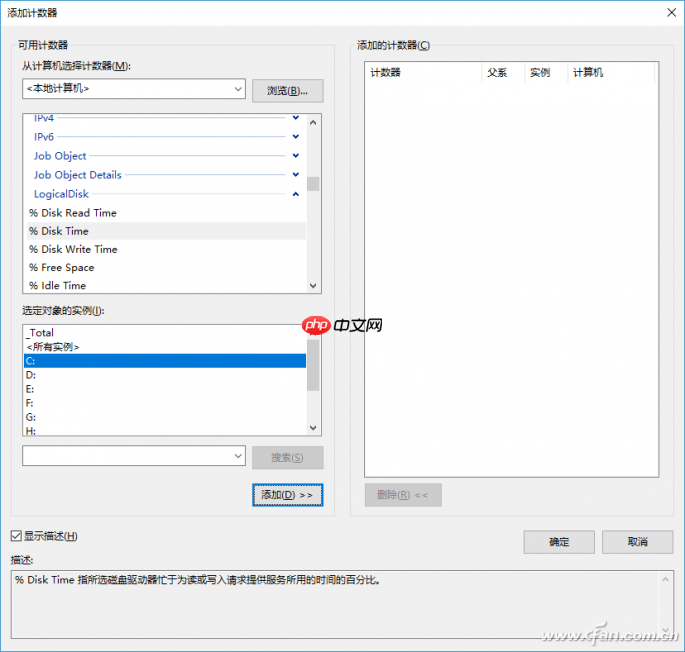685x652 pixels.
Task: Click the Job Object Details label
Action: click(78, 175)
